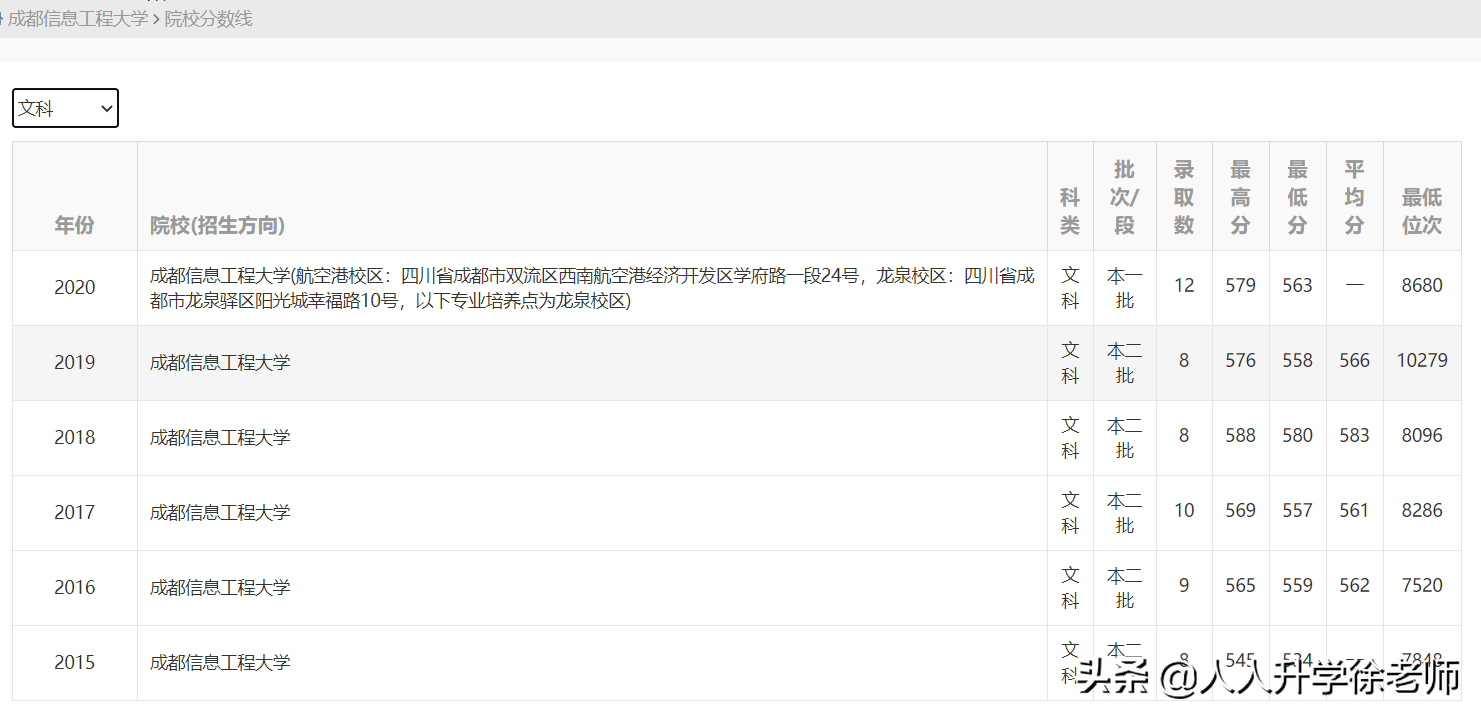Open the 成都信息工程大学 breadcrumb link
This screenshot has width=1481, height=717.
pos(78,19)
